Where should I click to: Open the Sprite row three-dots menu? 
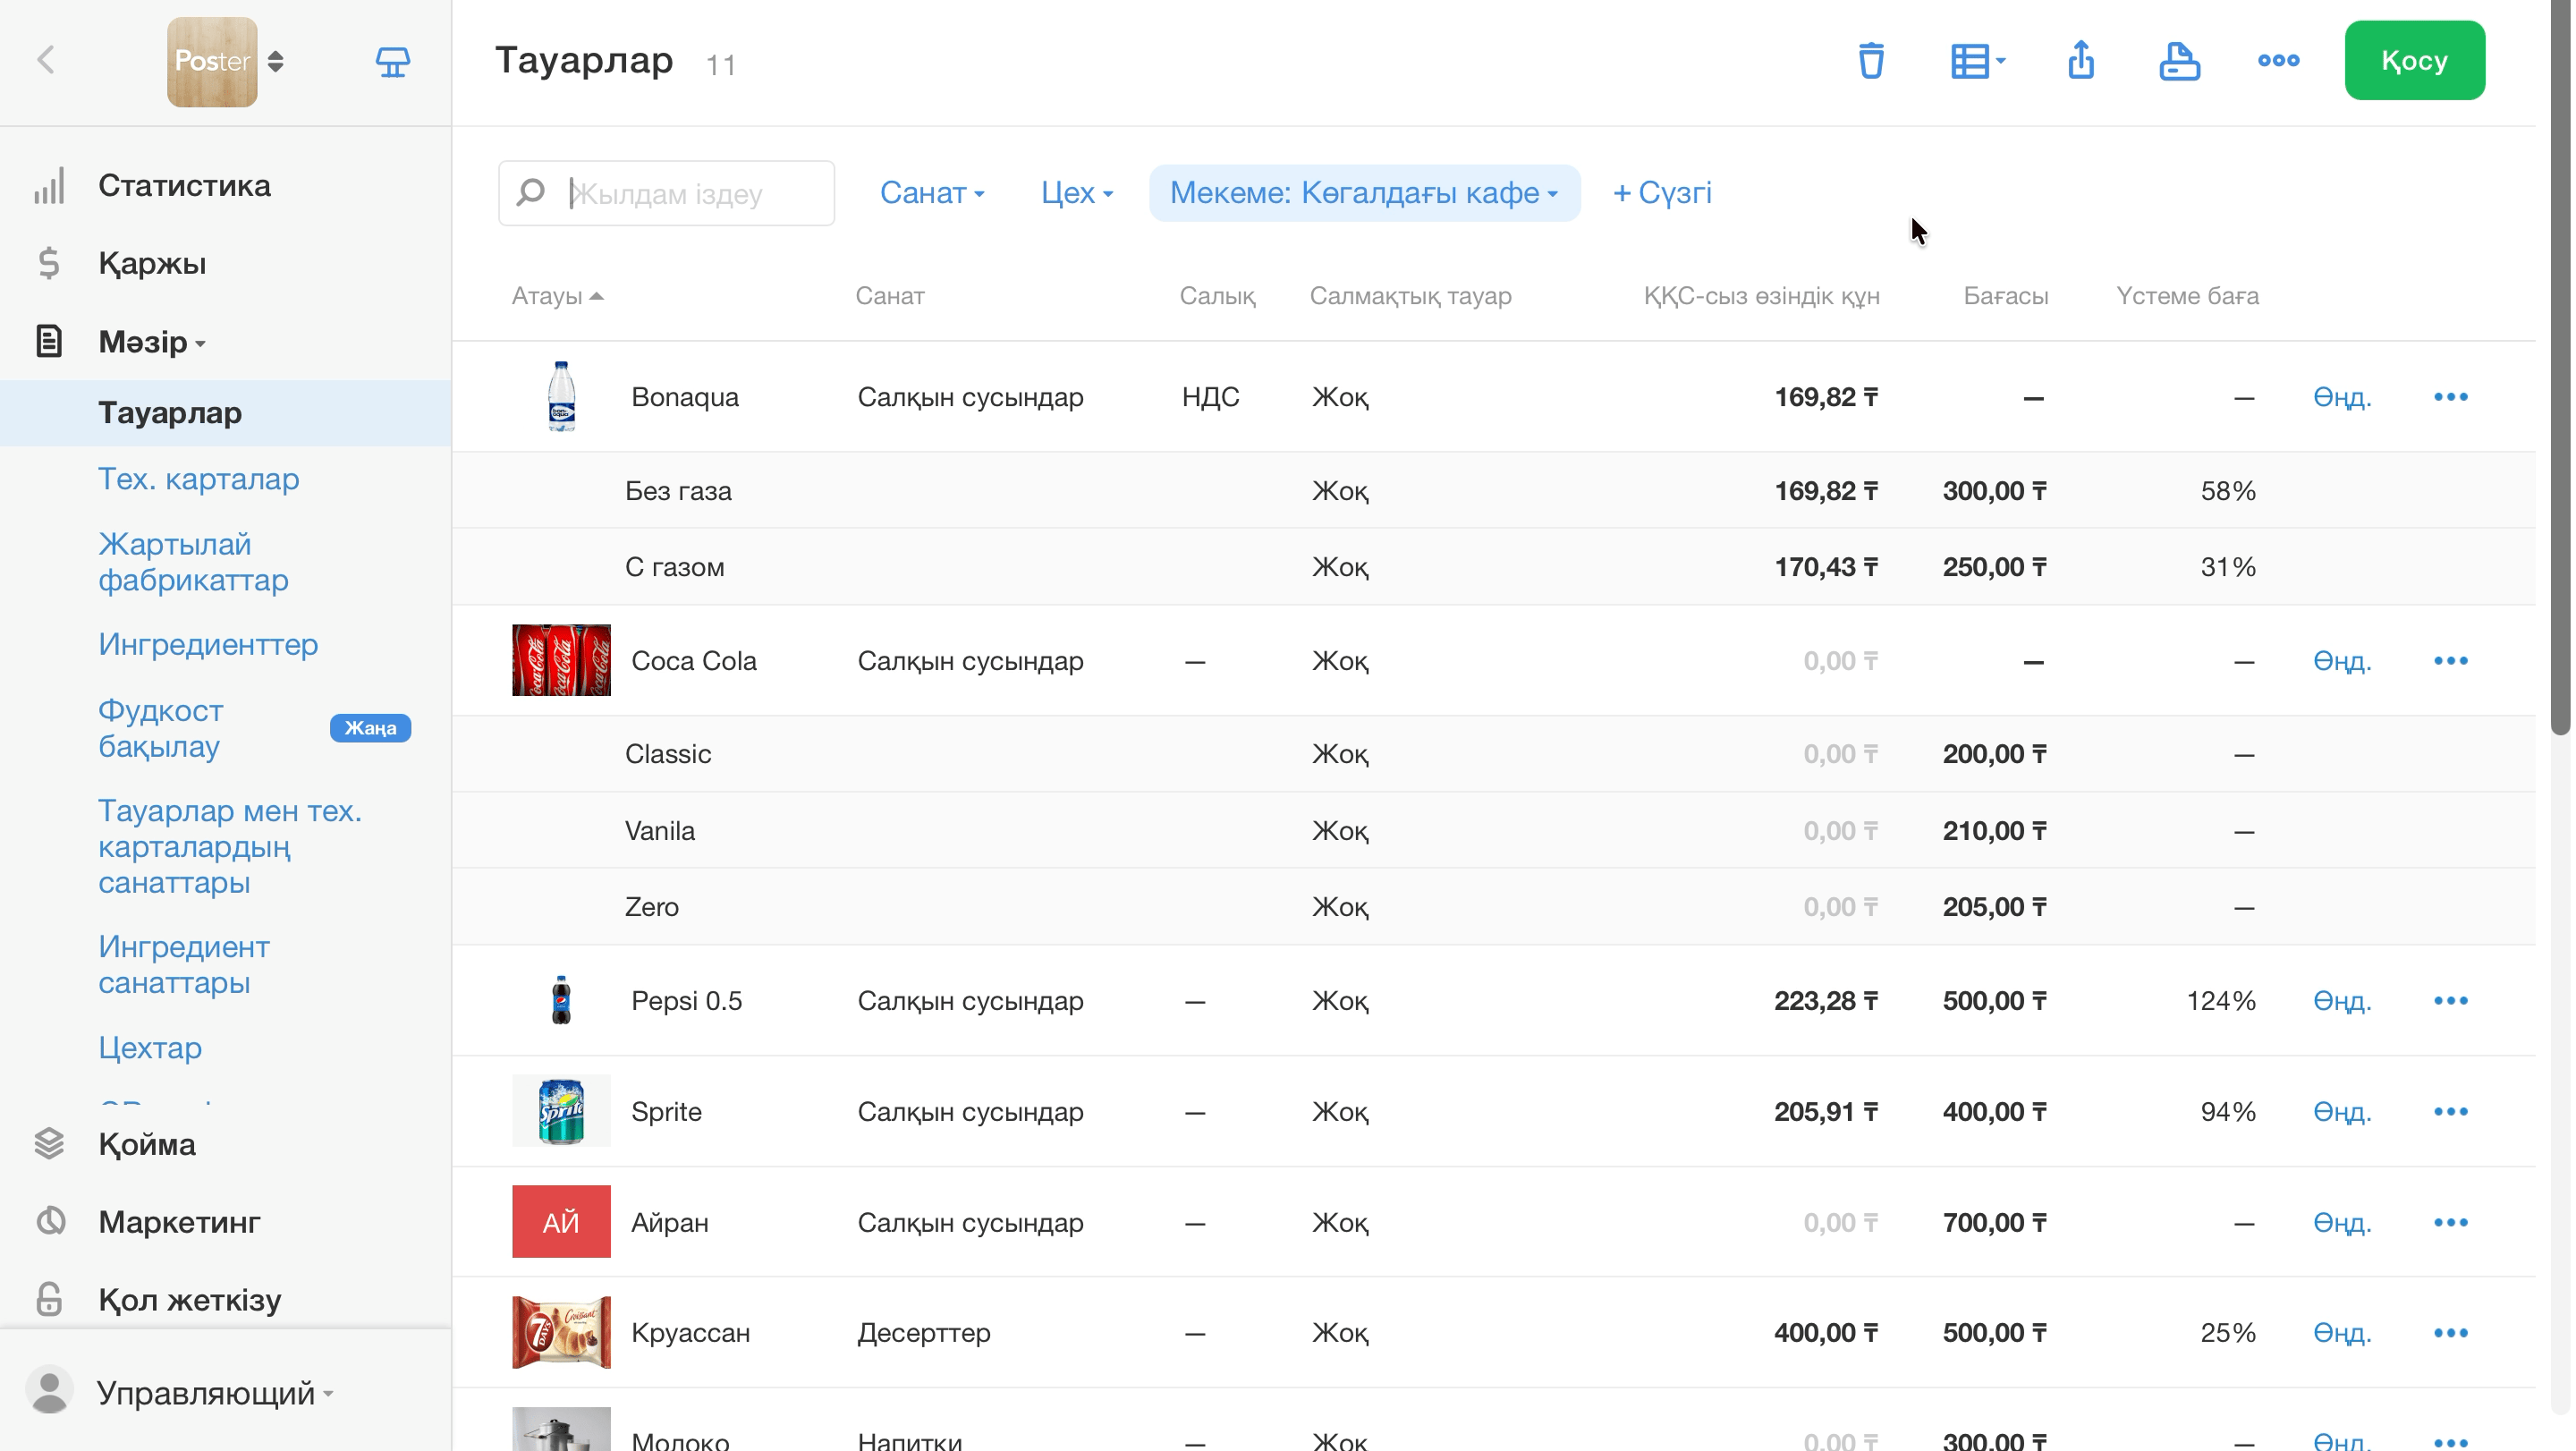tap(2450, 1112)
